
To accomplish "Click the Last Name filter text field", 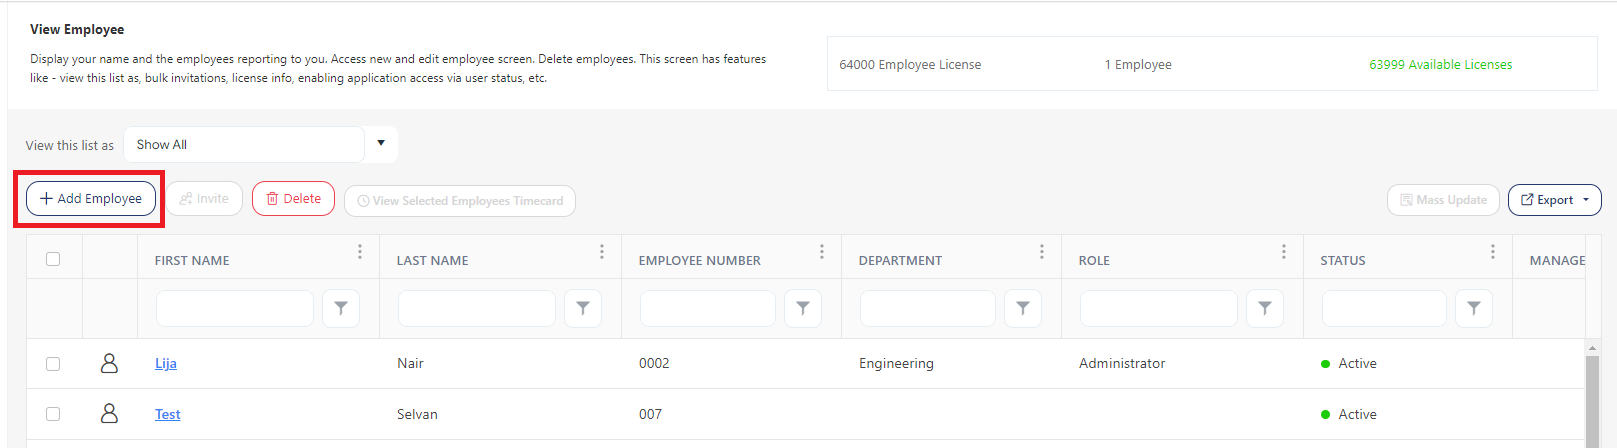I will tap(476, 309).
